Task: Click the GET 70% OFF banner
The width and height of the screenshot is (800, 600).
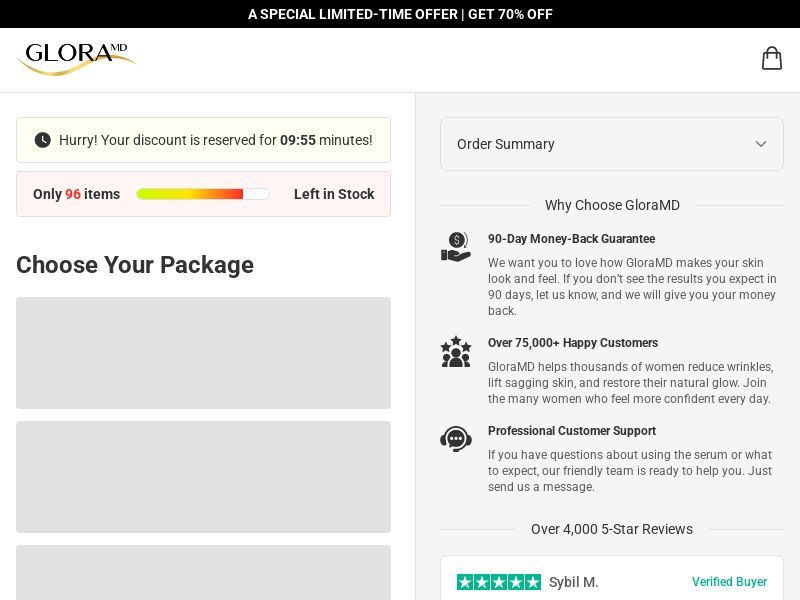Action: pyautogui.click(x=400, y=14)
